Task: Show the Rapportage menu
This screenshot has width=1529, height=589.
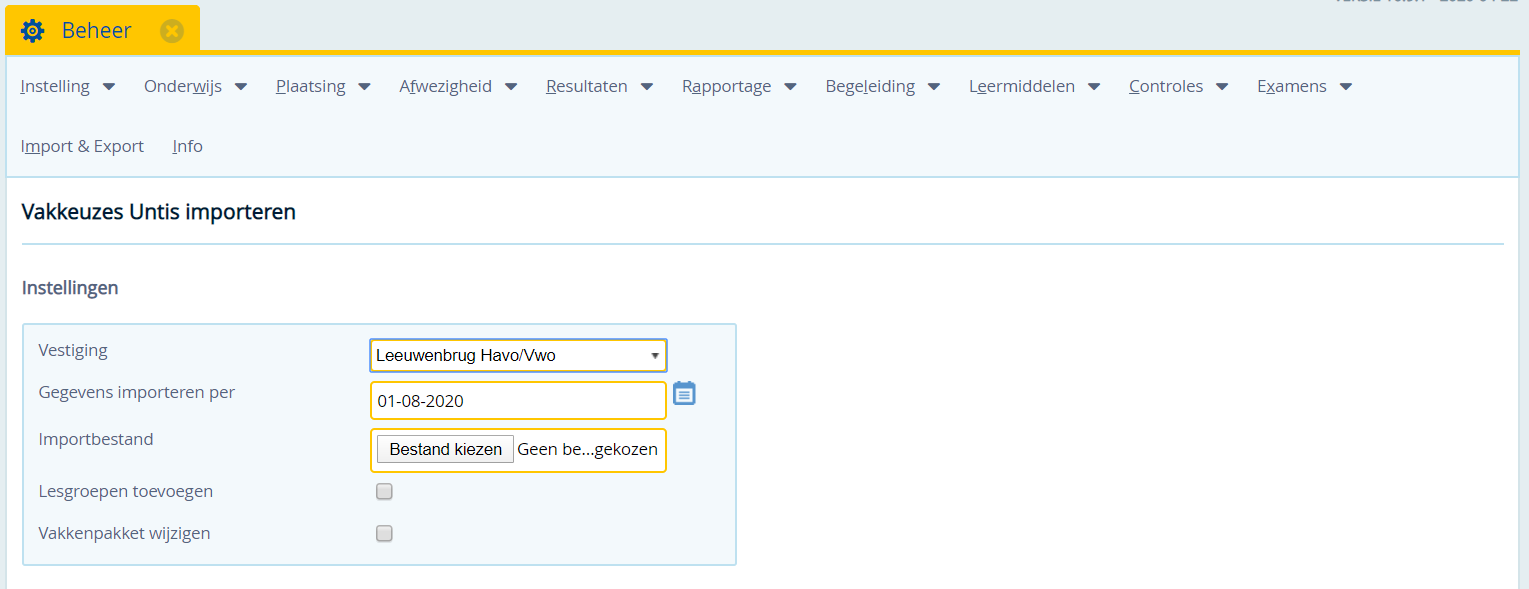Action: [x=740, y=86]
